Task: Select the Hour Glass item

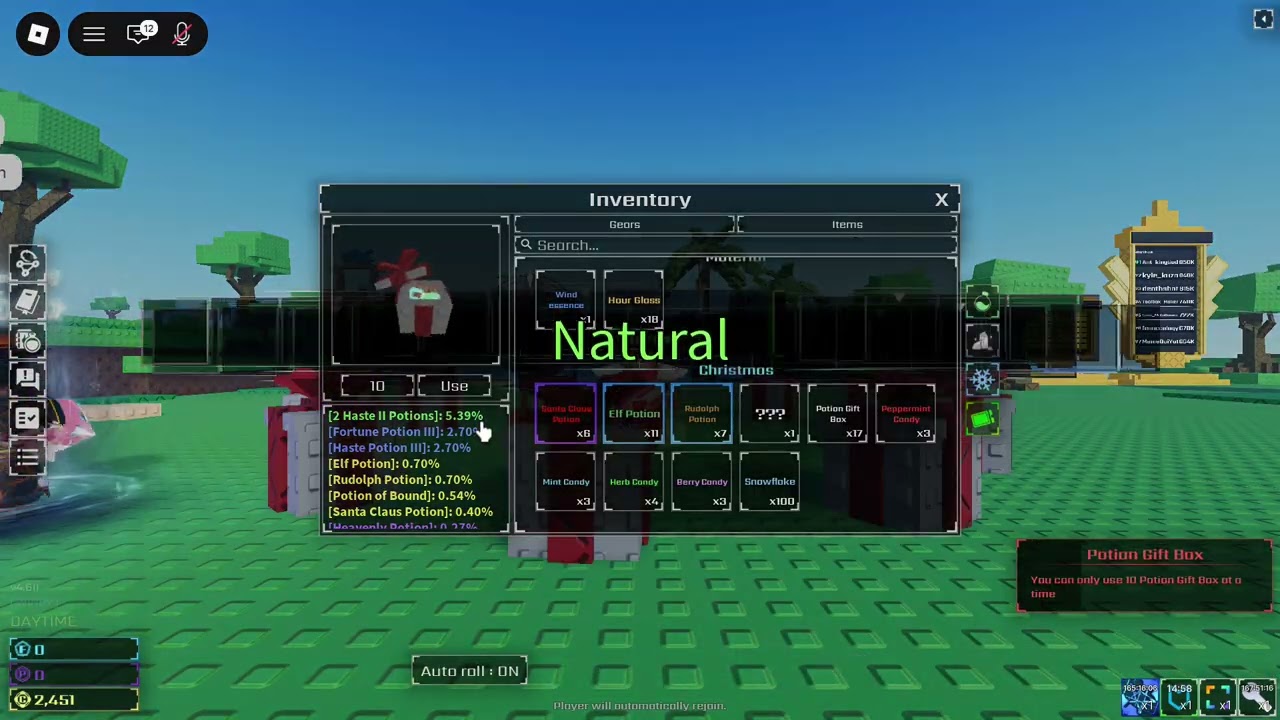Action: [x=634, y=300]
